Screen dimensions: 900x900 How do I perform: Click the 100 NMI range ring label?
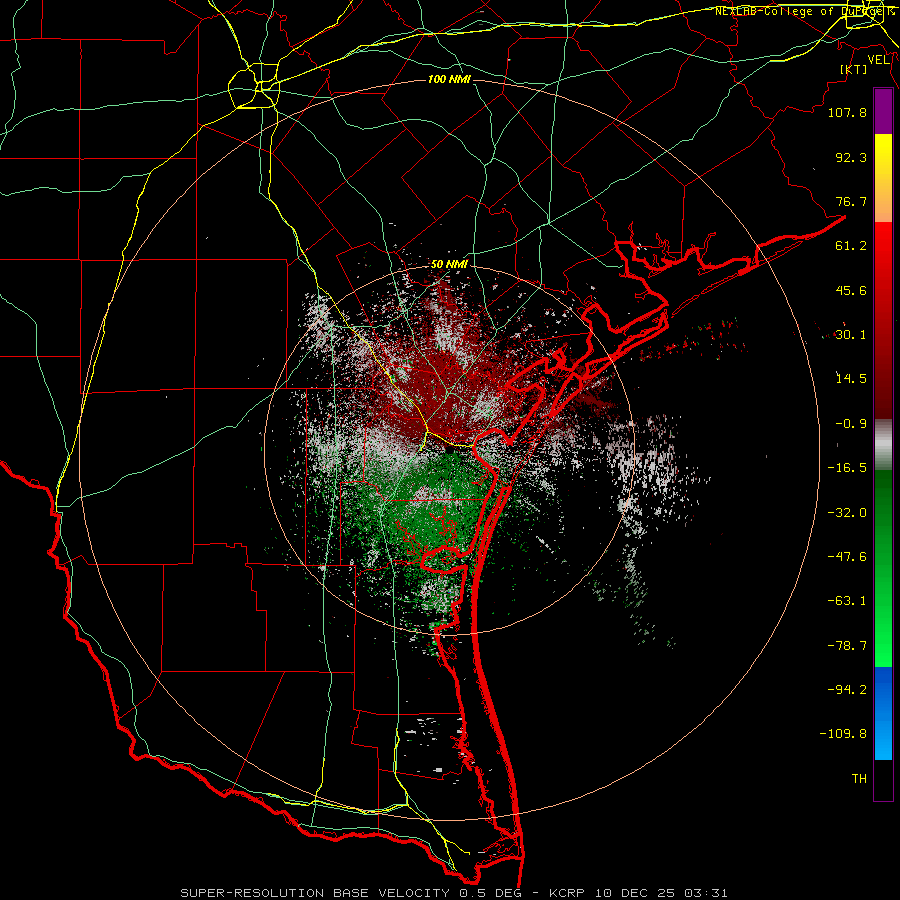pos(449,79)
